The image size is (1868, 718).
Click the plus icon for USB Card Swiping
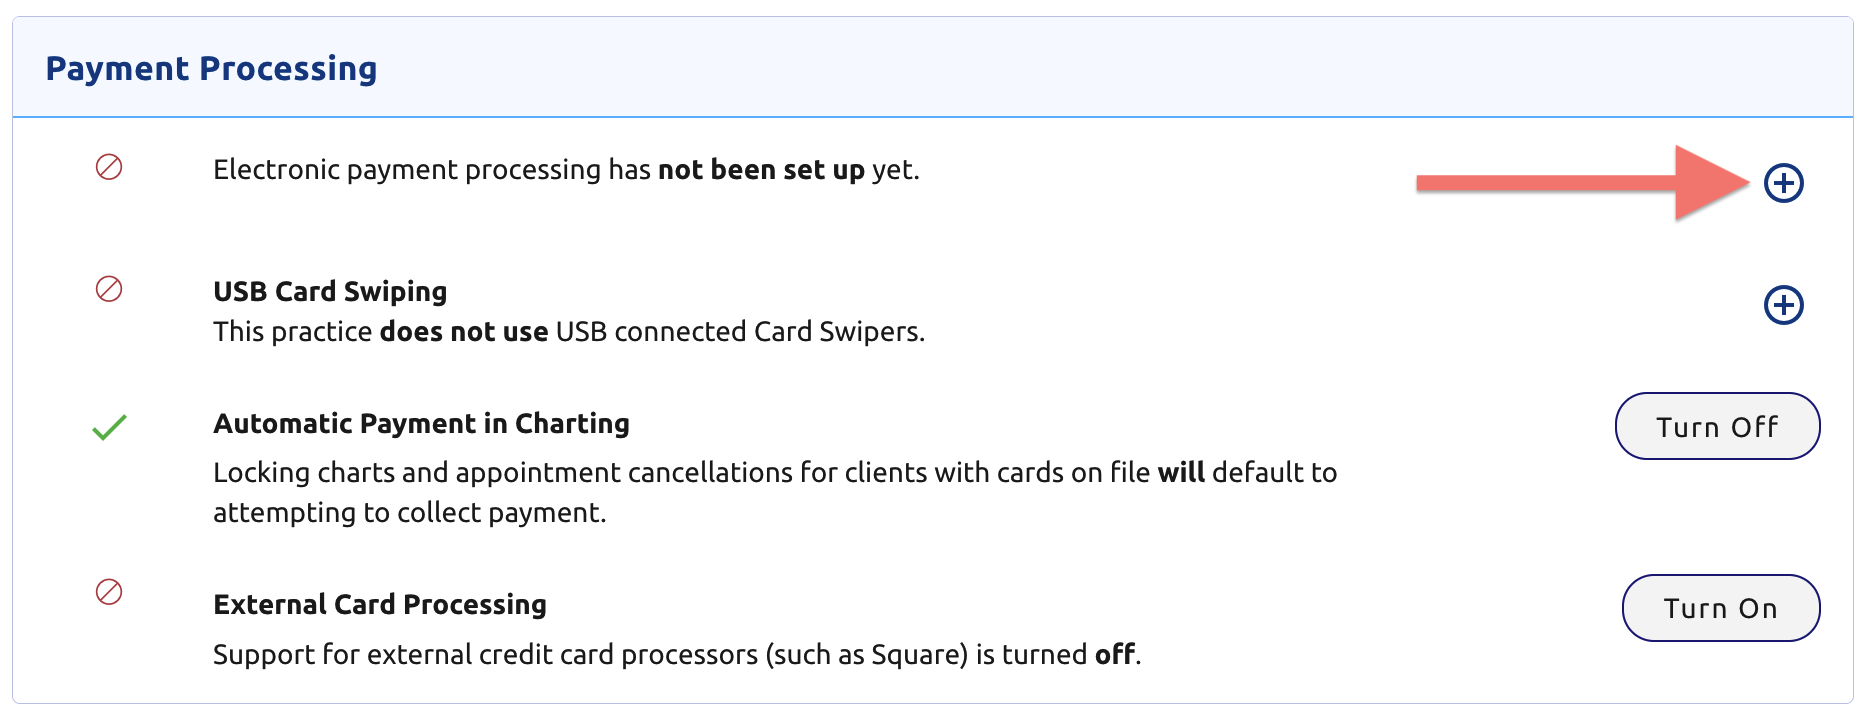click(x=1783, y=305)
